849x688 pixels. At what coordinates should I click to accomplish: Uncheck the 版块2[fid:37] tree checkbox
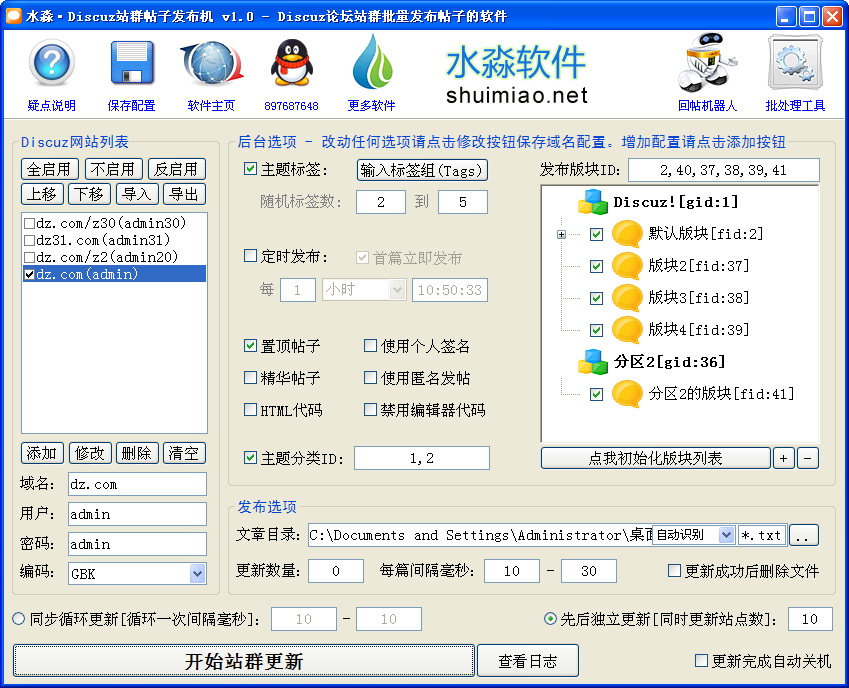(x=596, y=266)
